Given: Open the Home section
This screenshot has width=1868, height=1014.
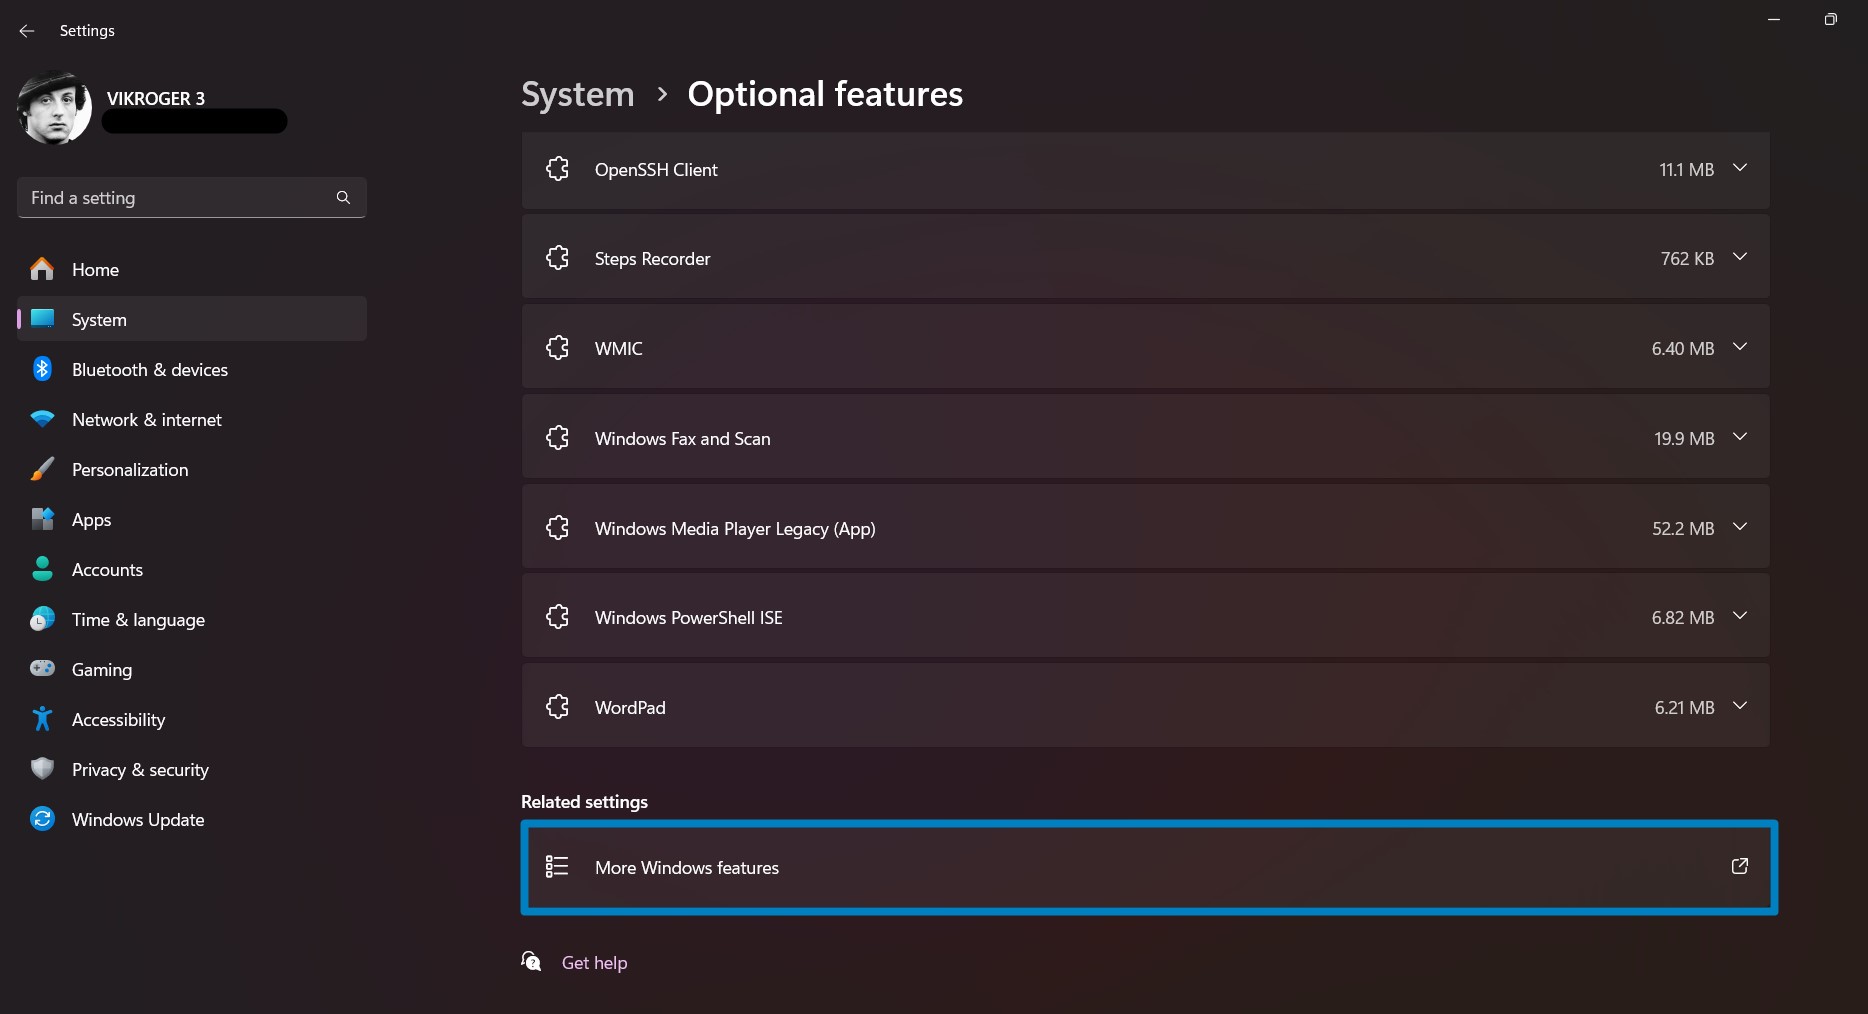Looking at the screenshot, I should coord(192,270).
